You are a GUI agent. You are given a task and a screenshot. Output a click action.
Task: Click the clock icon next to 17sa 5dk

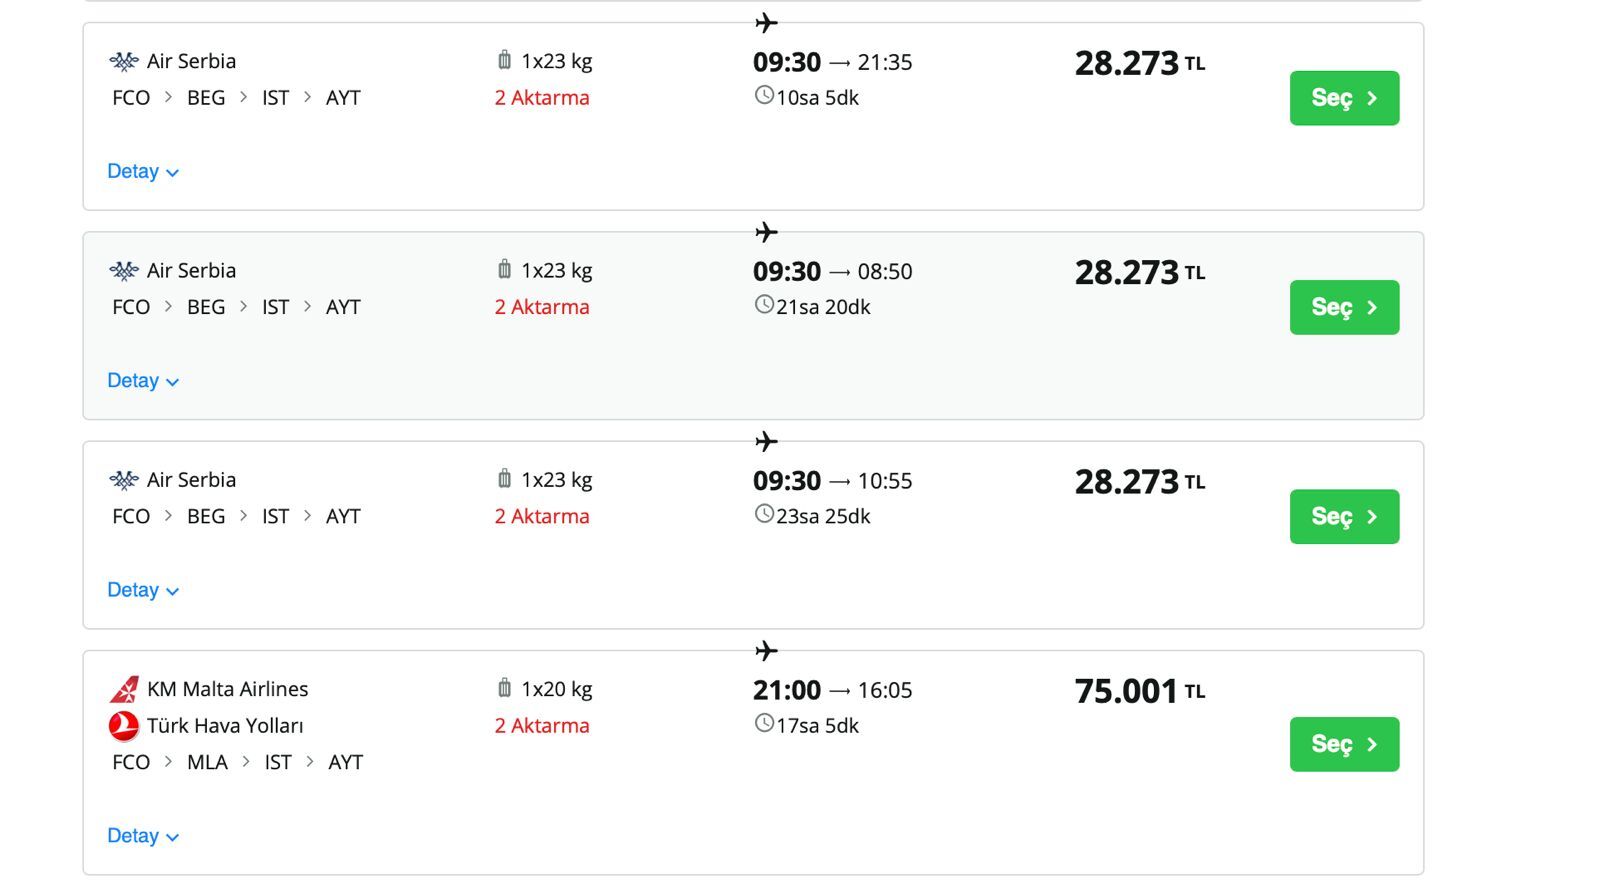pos(763,725)
